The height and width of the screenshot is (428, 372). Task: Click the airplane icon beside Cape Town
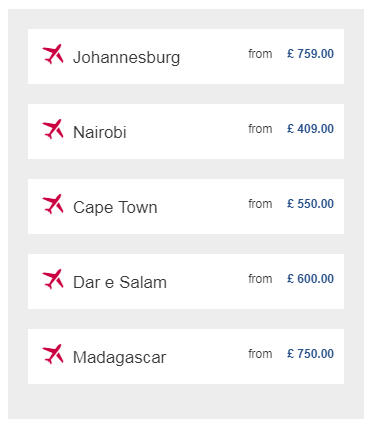[53, 204]
